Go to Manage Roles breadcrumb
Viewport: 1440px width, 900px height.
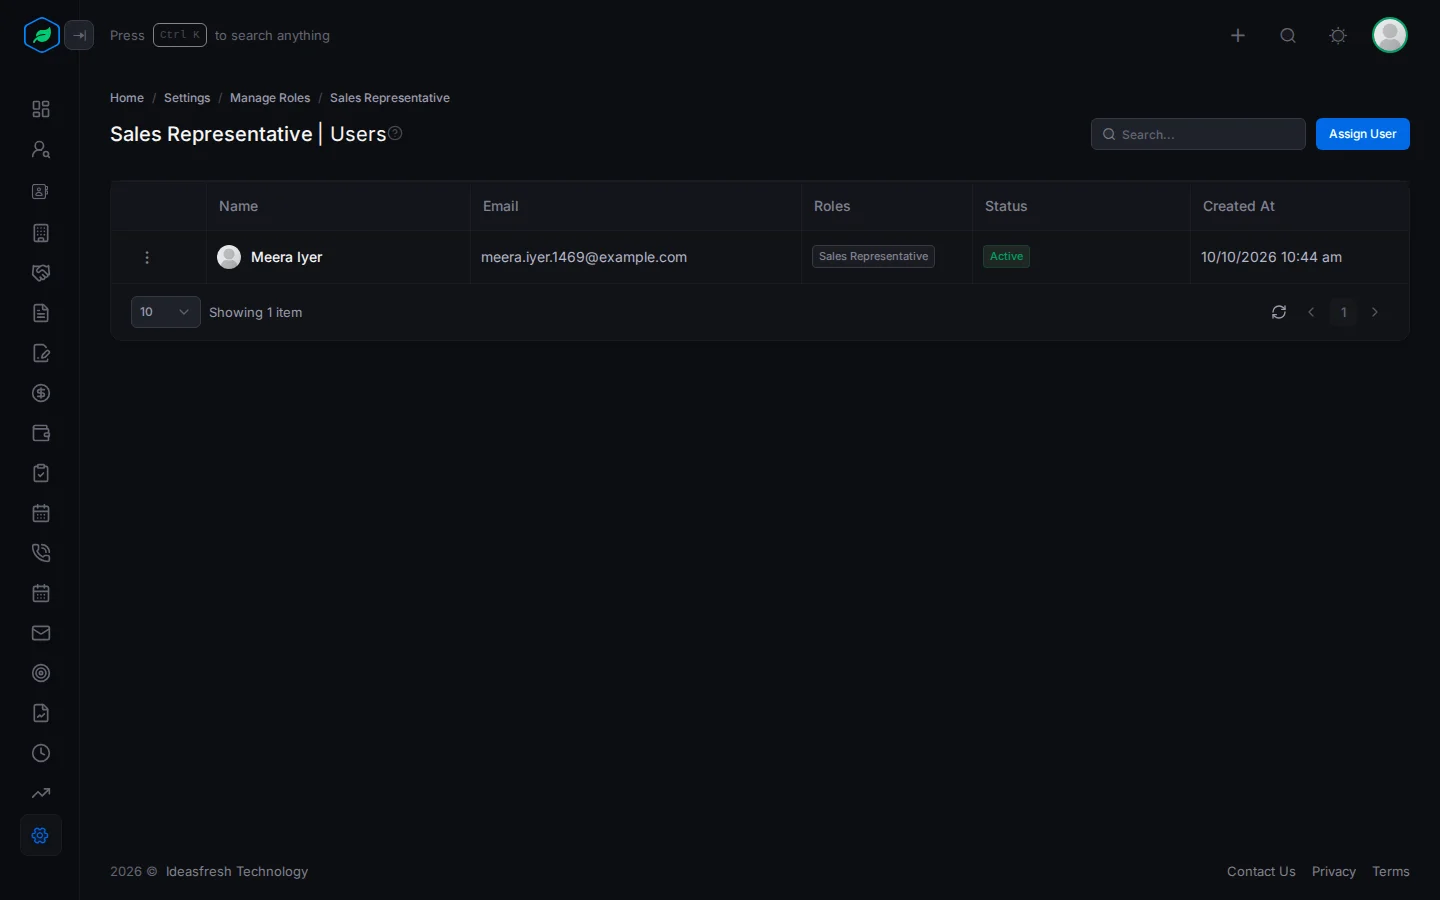(270, 98)
